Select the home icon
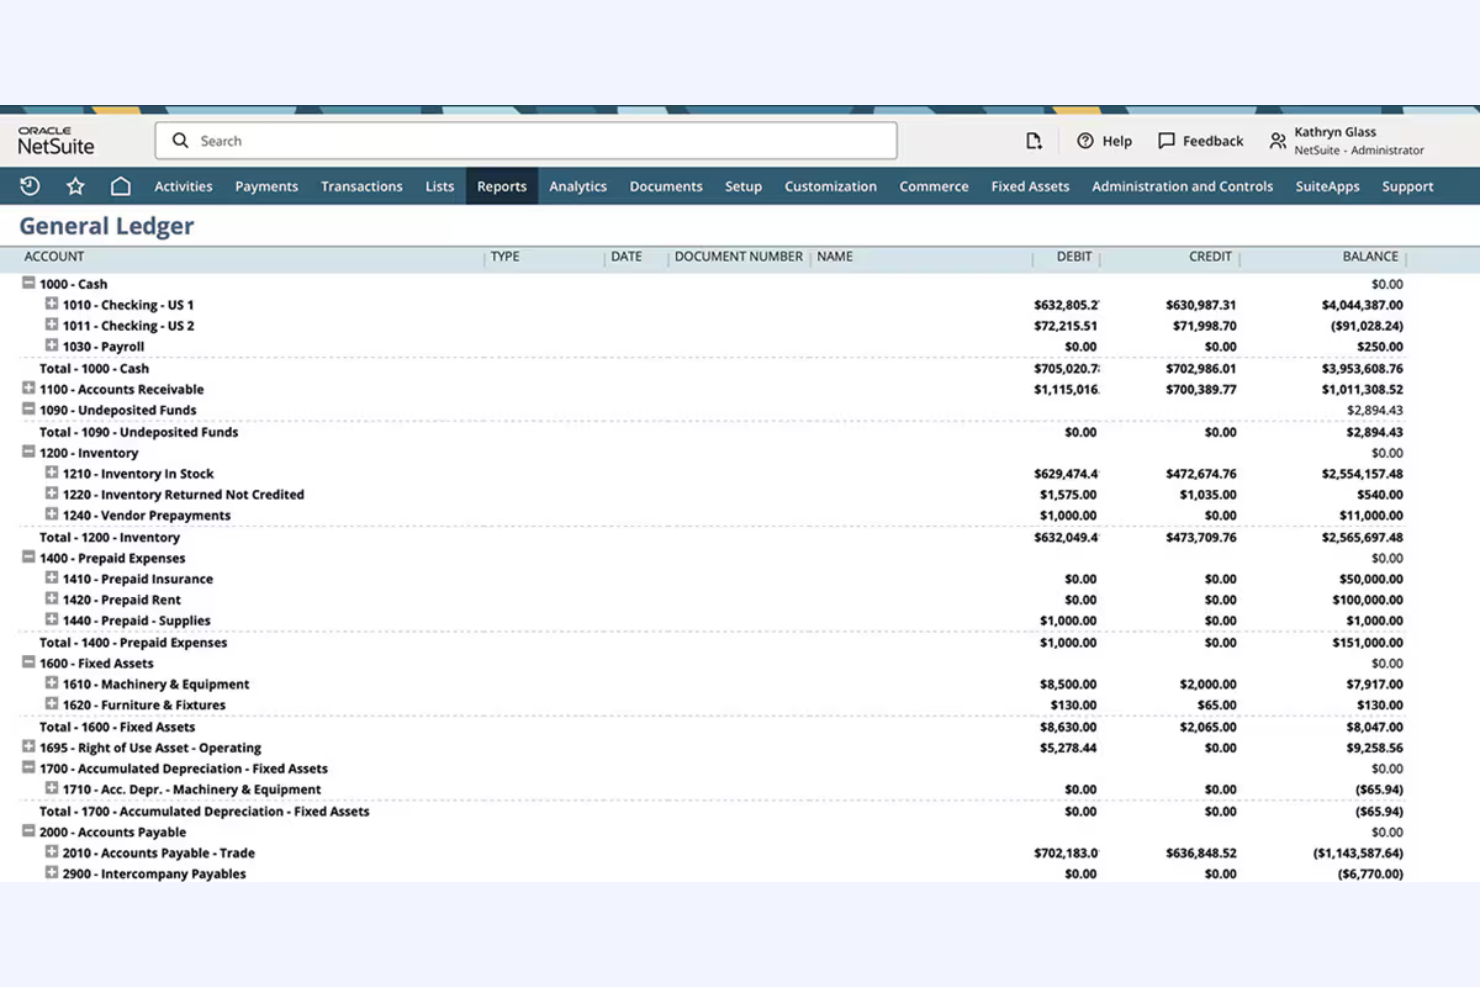This screenshot has height=987, width=1480. [x=120, y=186]
